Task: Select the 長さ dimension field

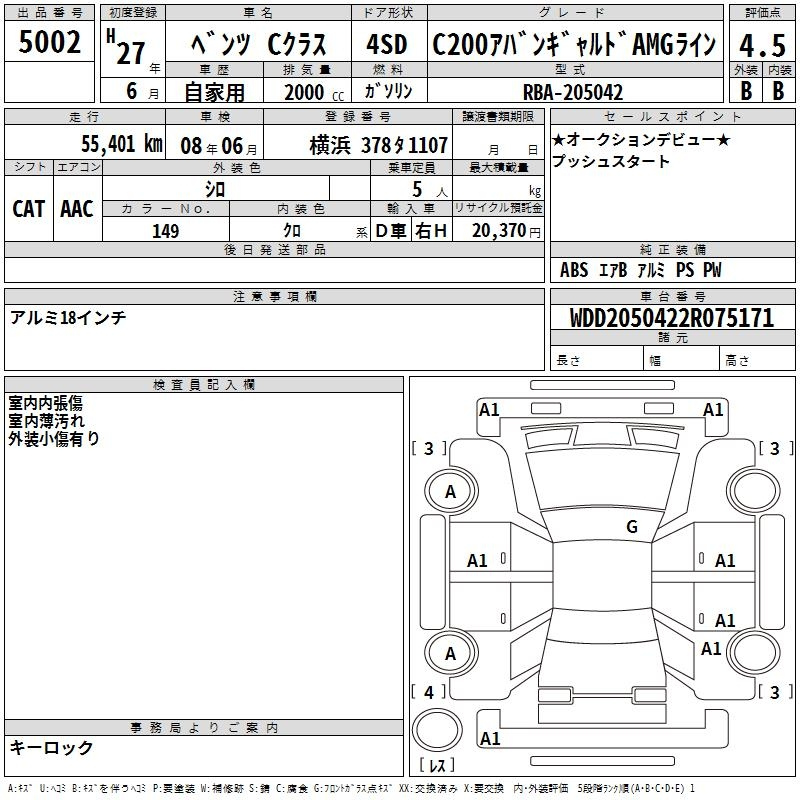Action: (596, 360)
